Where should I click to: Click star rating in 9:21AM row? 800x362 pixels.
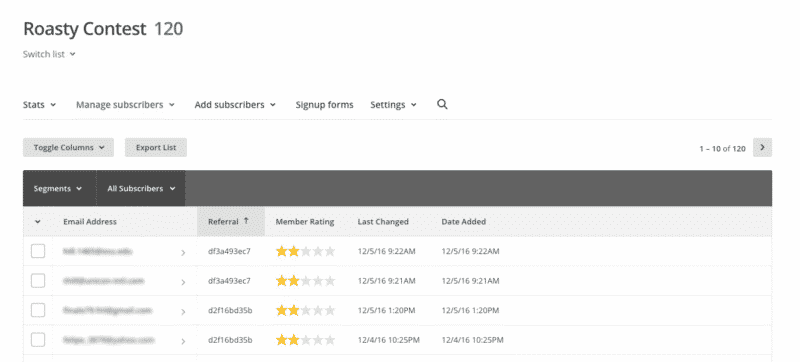(x=305, y=281)
